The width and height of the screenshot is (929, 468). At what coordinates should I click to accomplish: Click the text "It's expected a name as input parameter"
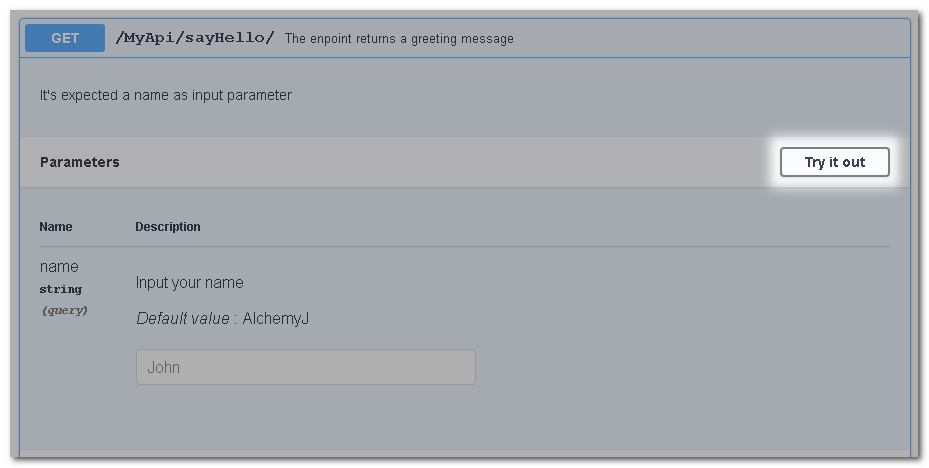165,96
